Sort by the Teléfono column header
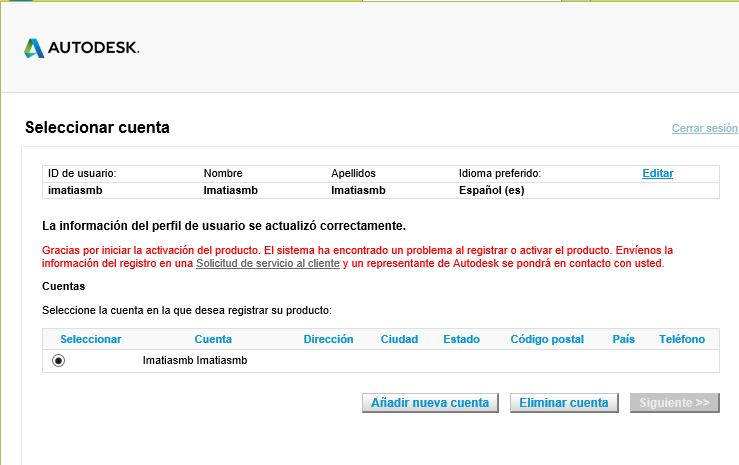The height and width of the screenshot is (465, 739). (x=682, y=339)
